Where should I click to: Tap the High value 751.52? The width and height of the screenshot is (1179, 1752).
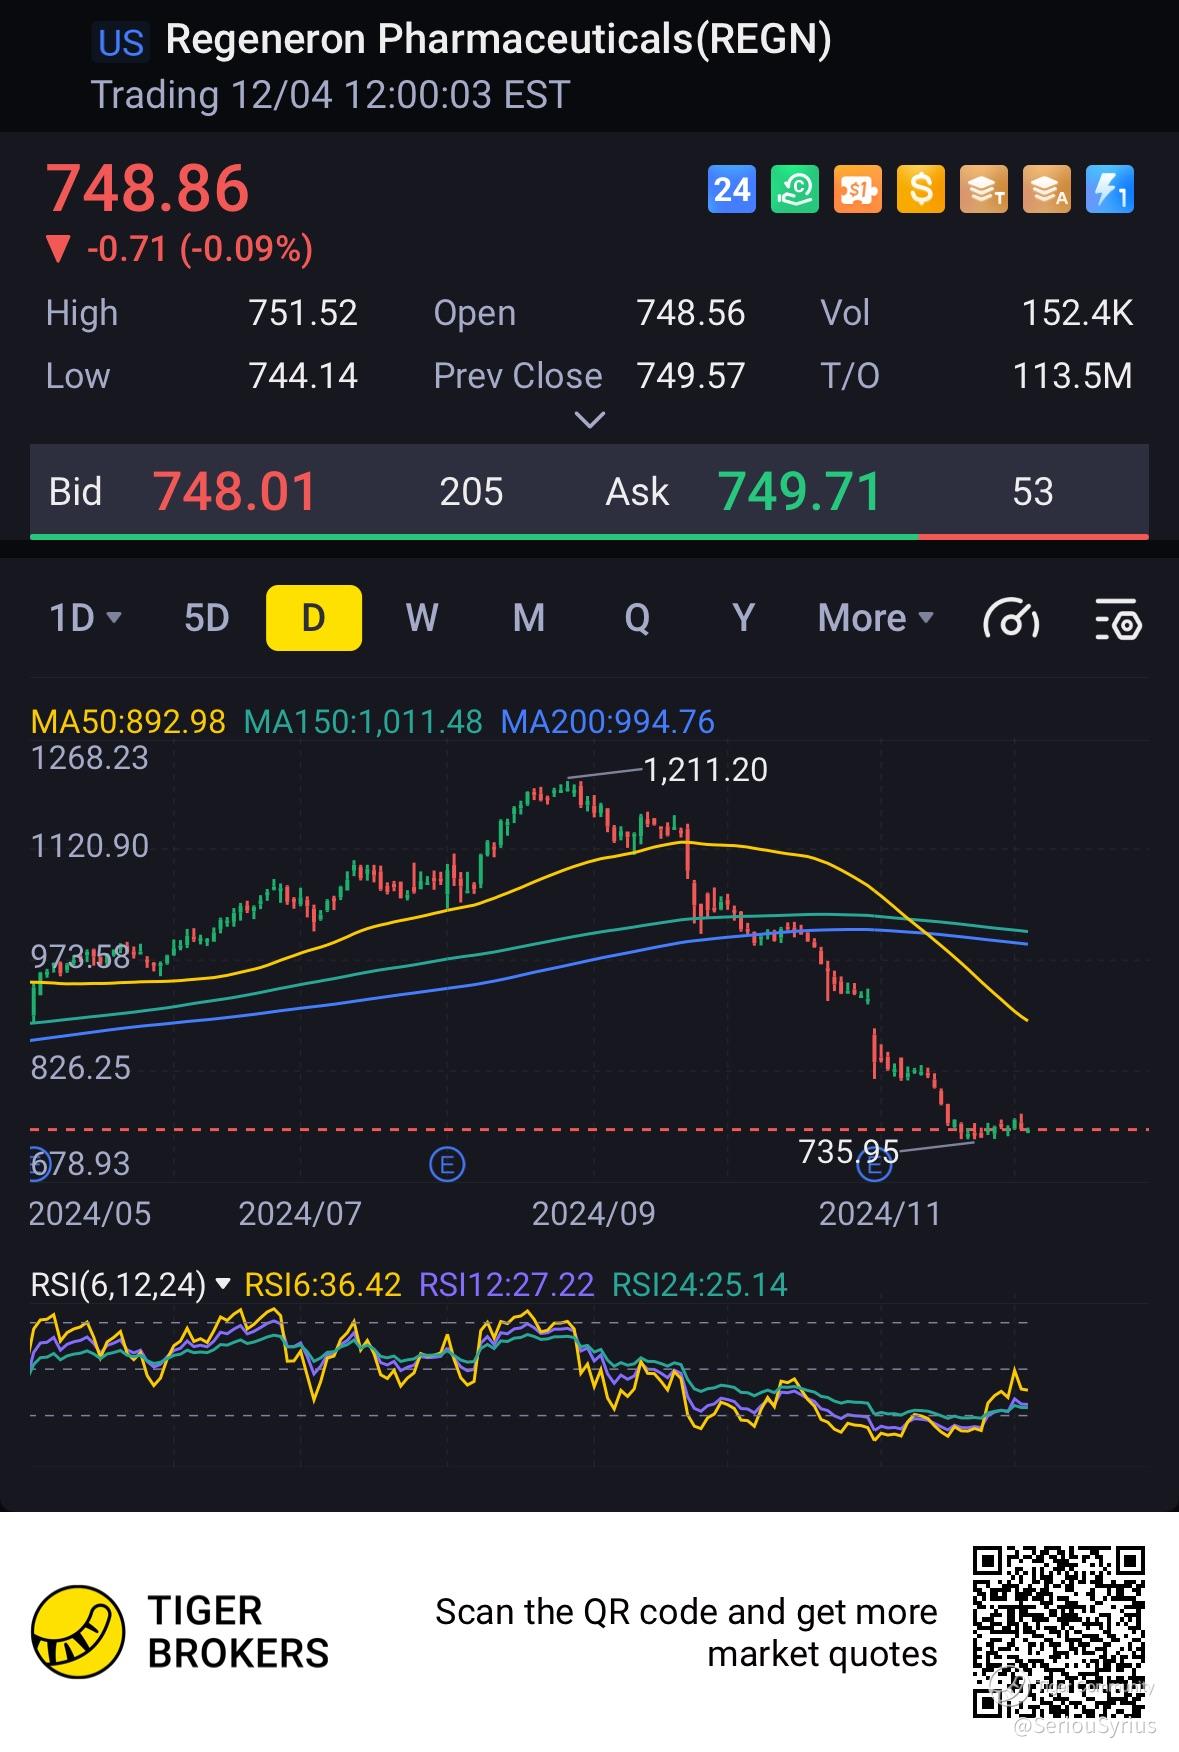(303, 313)
